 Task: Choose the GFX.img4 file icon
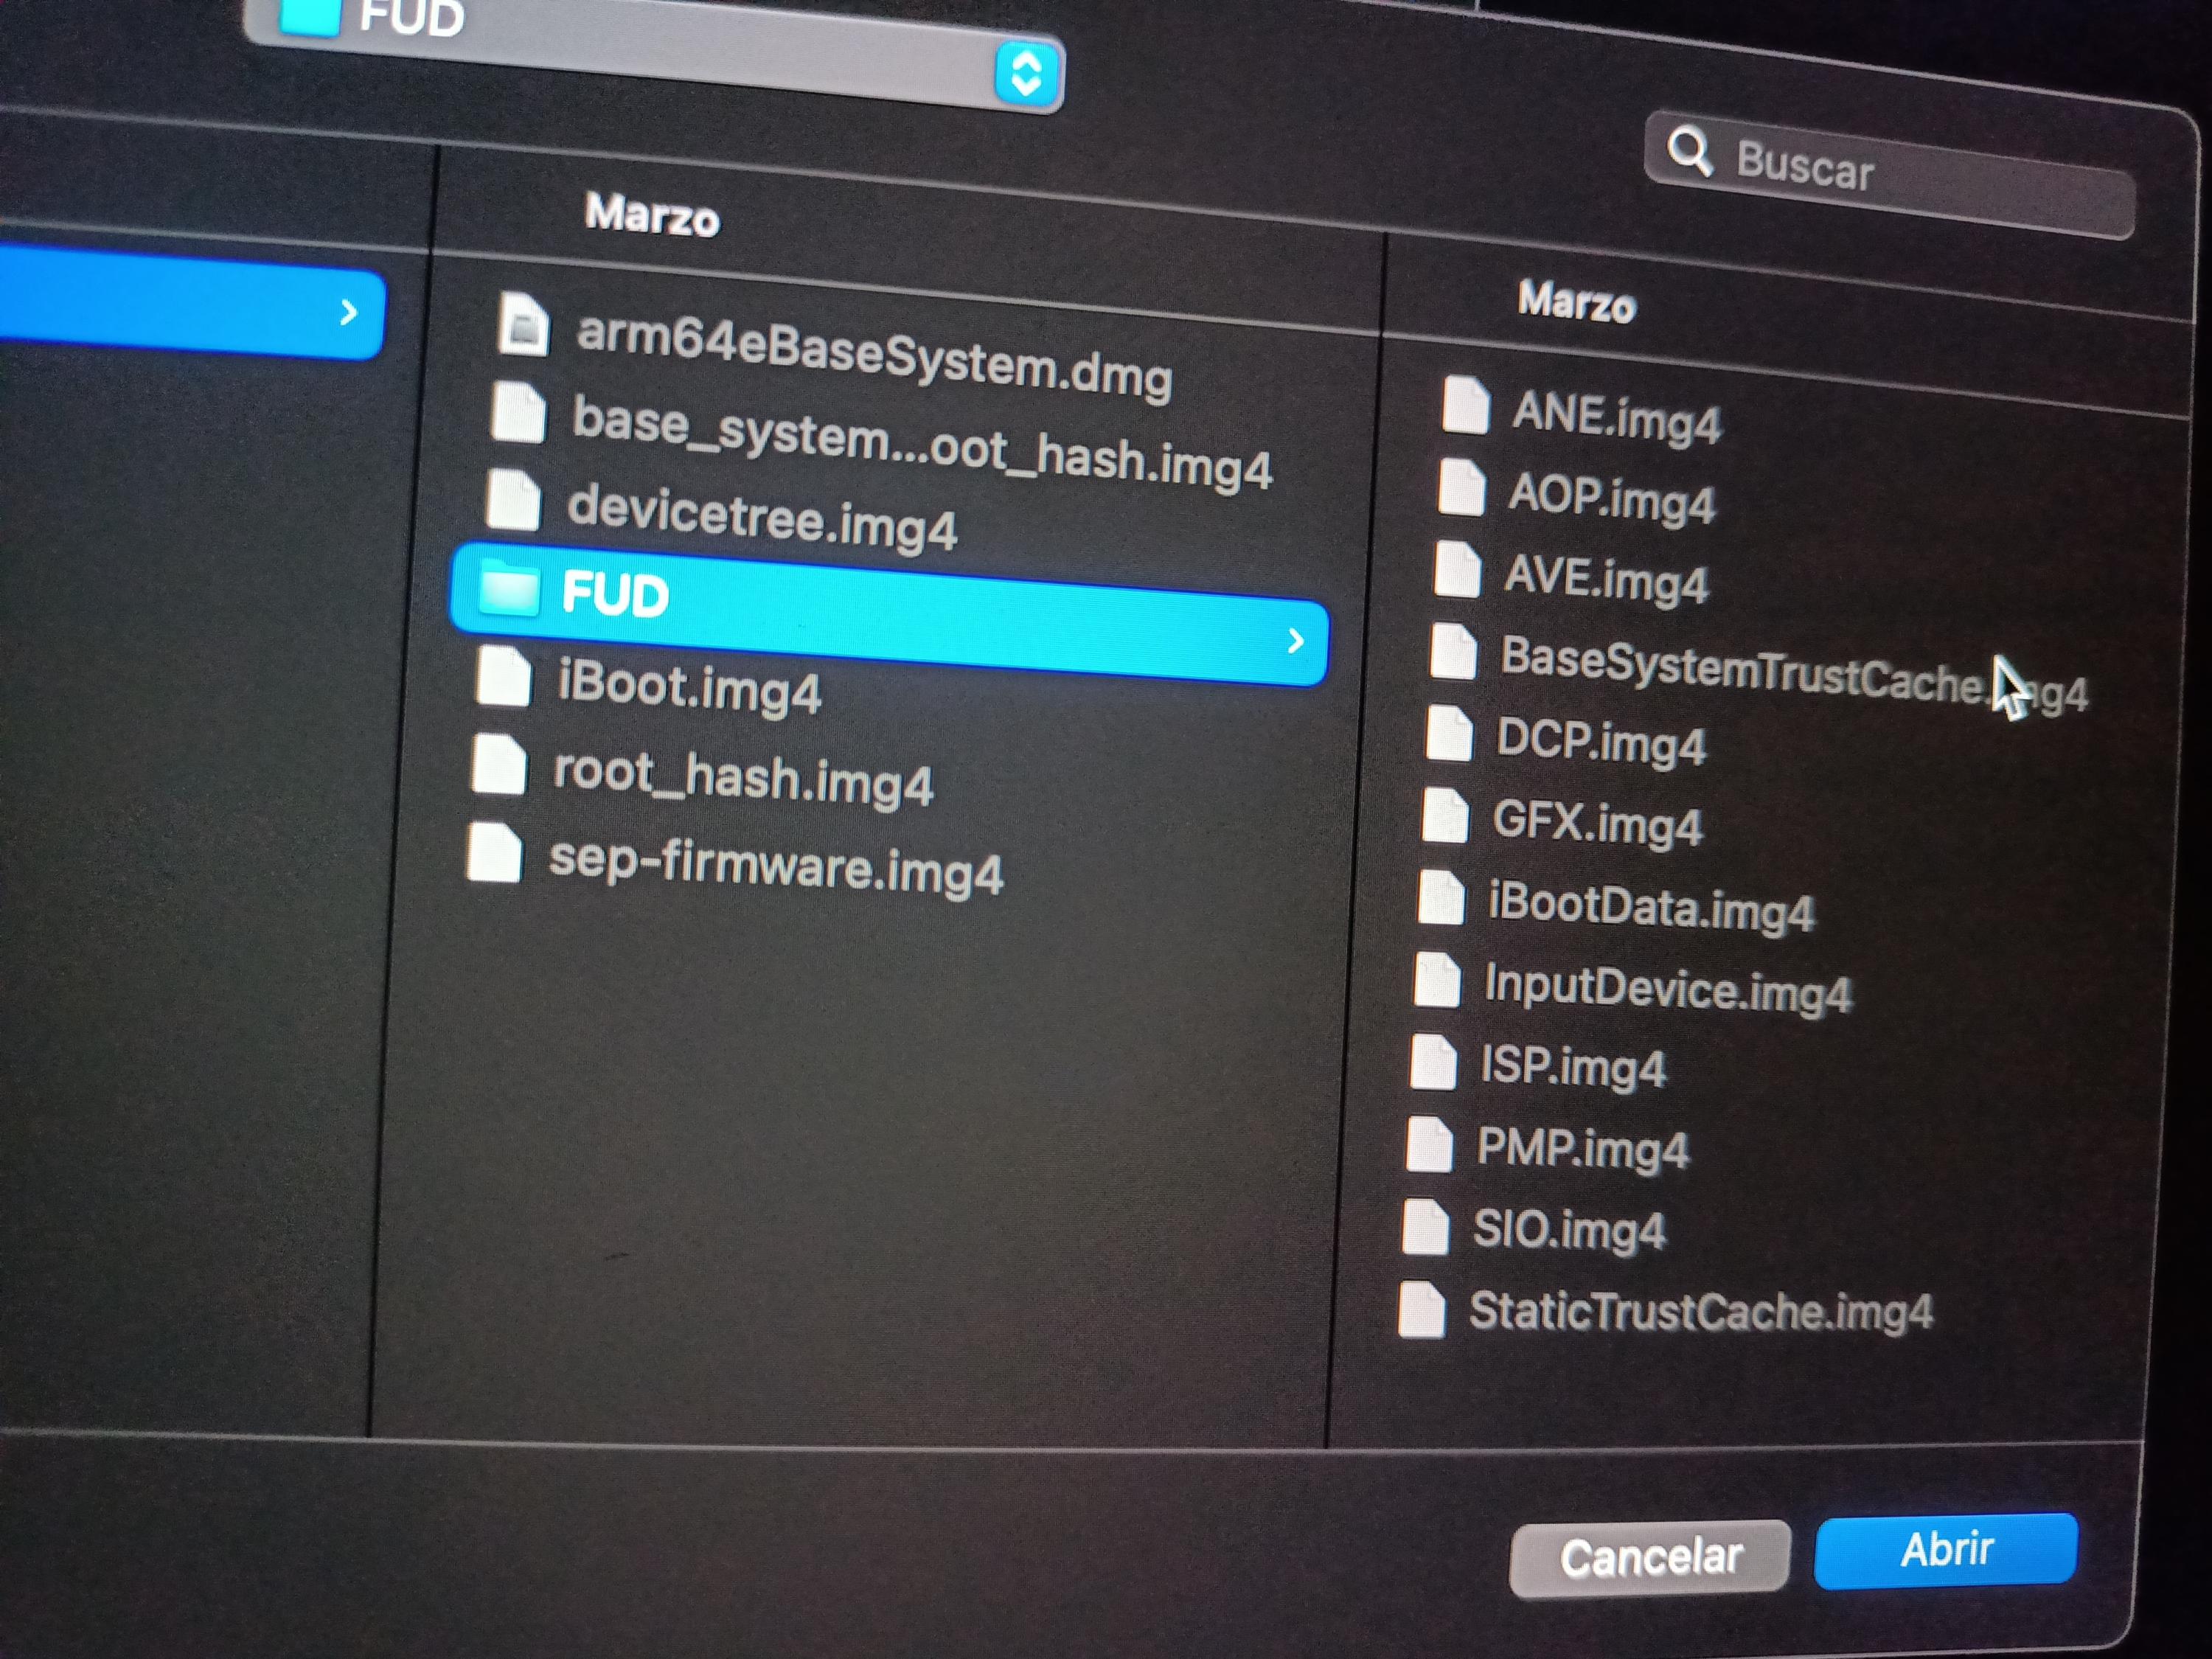coord(1444,815)
